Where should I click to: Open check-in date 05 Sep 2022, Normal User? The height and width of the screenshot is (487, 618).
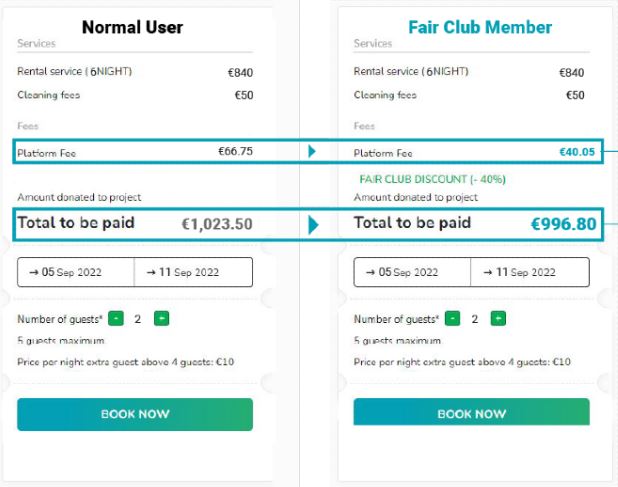coord(76,272)
